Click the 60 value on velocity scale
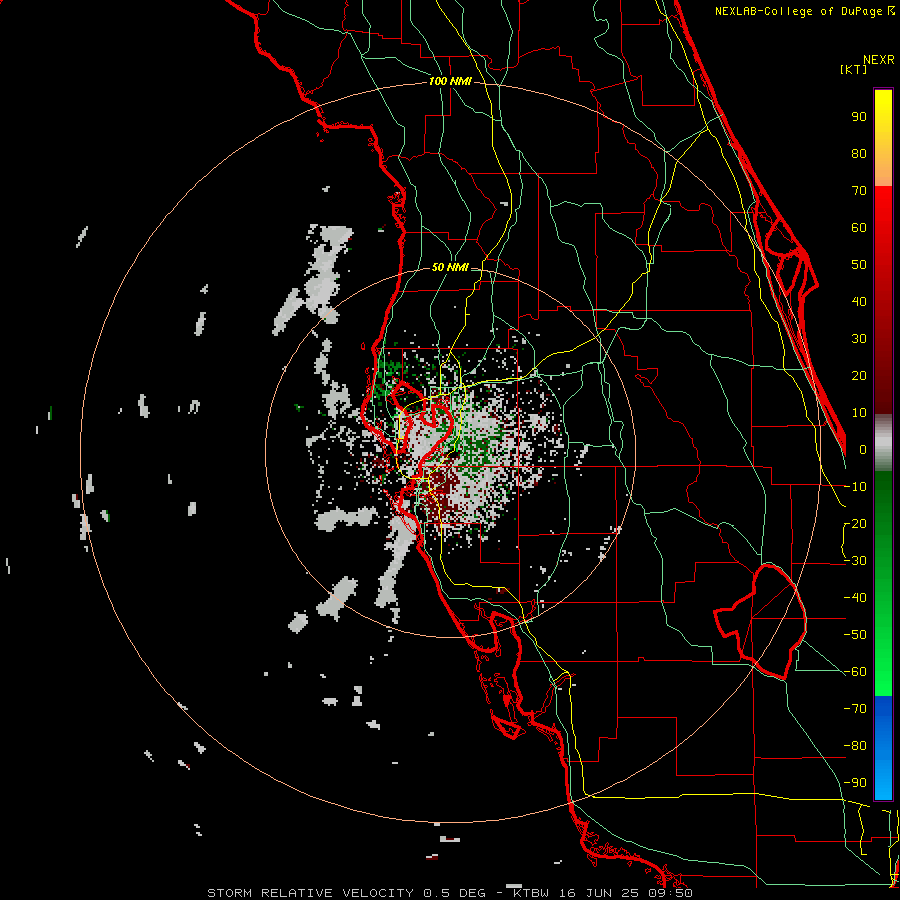 point(859,228)
